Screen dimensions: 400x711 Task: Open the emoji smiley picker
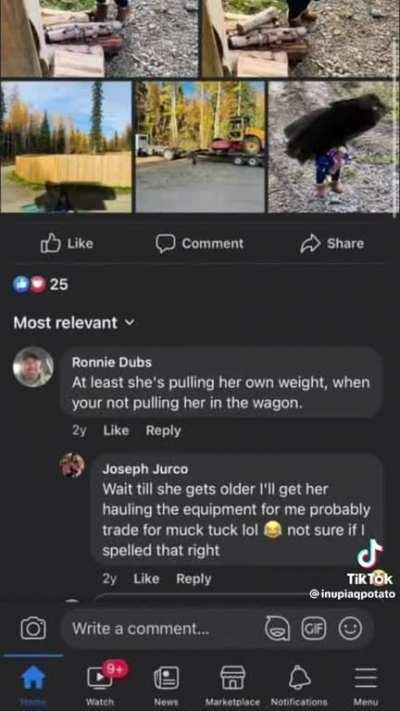coord(350,629)
